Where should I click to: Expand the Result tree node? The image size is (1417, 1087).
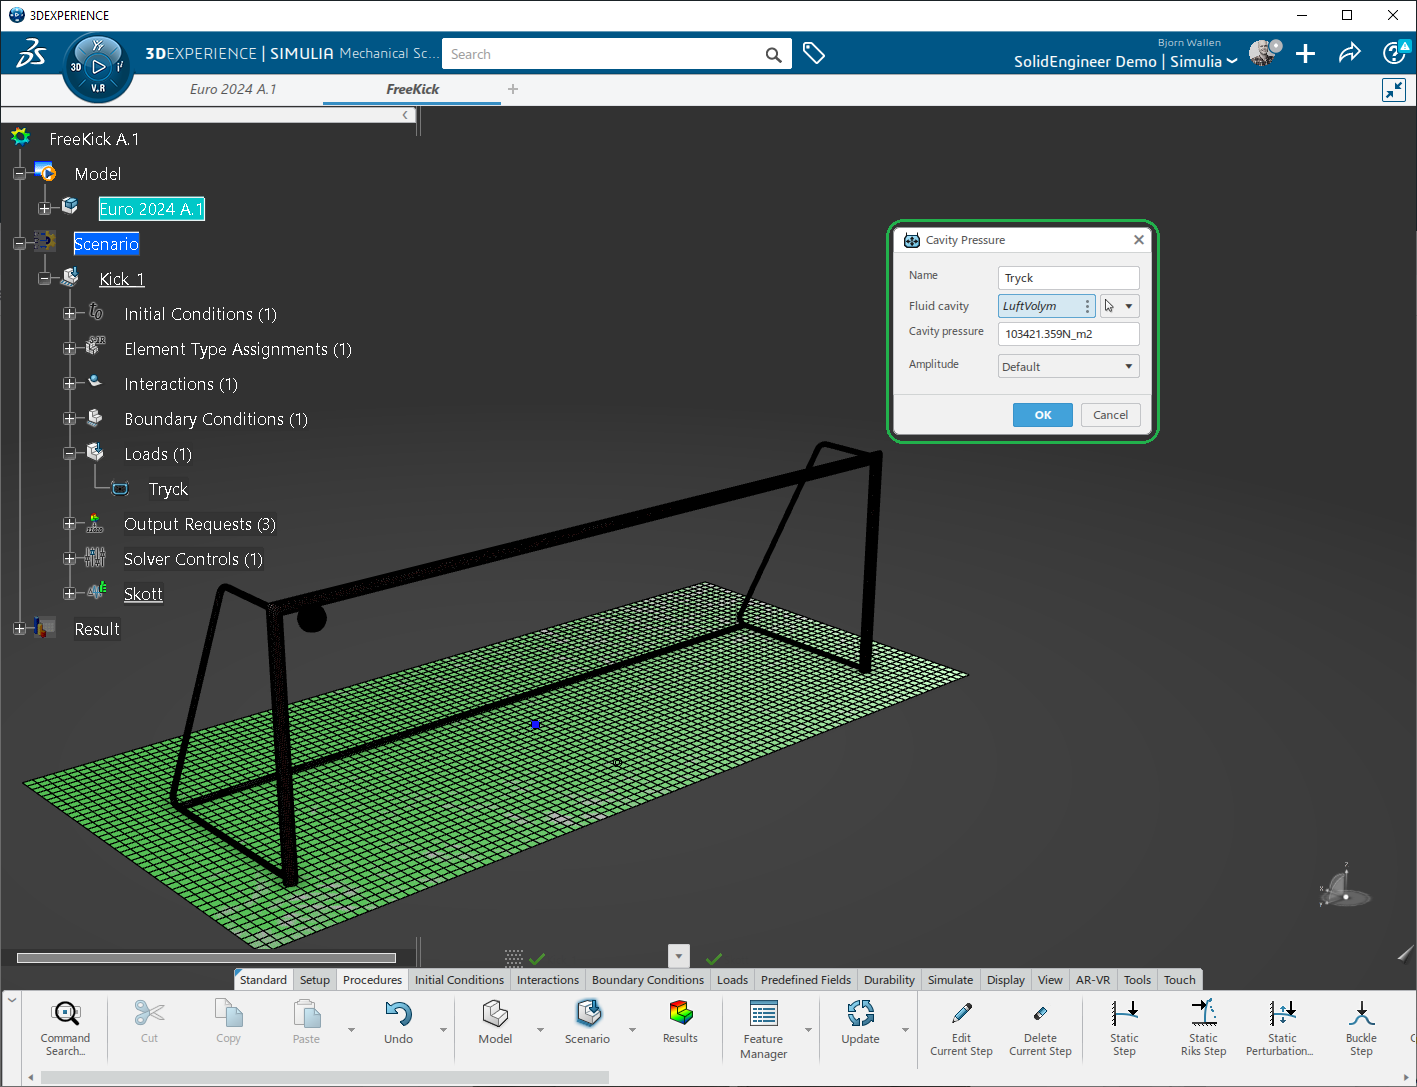pos(19,629)
